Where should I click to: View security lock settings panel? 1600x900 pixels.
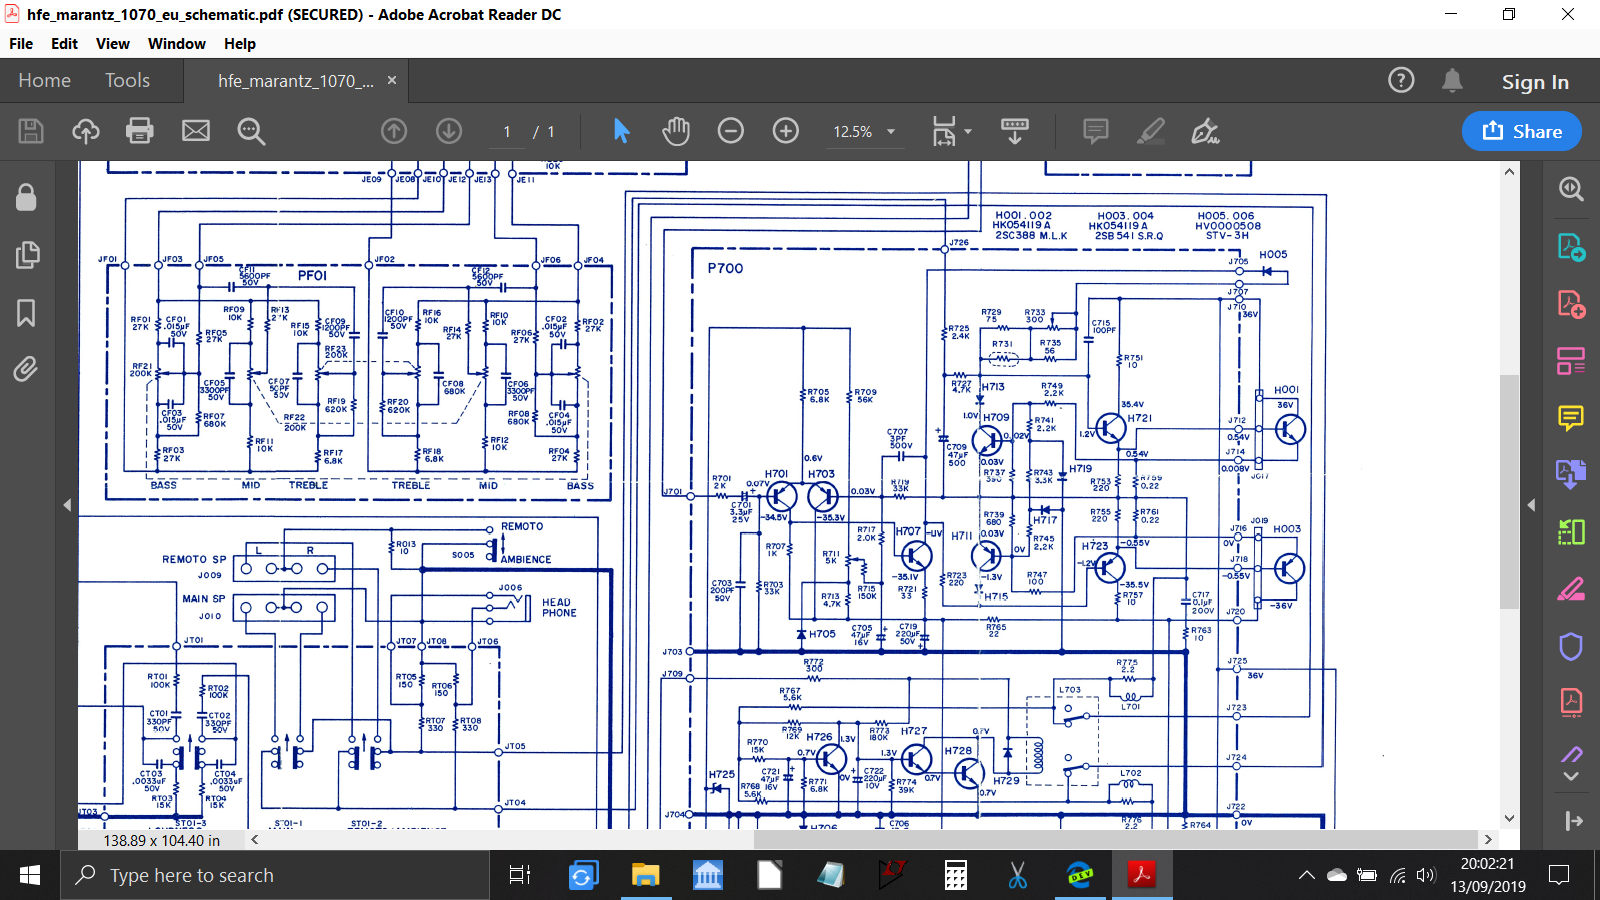(x=26, y=197)
